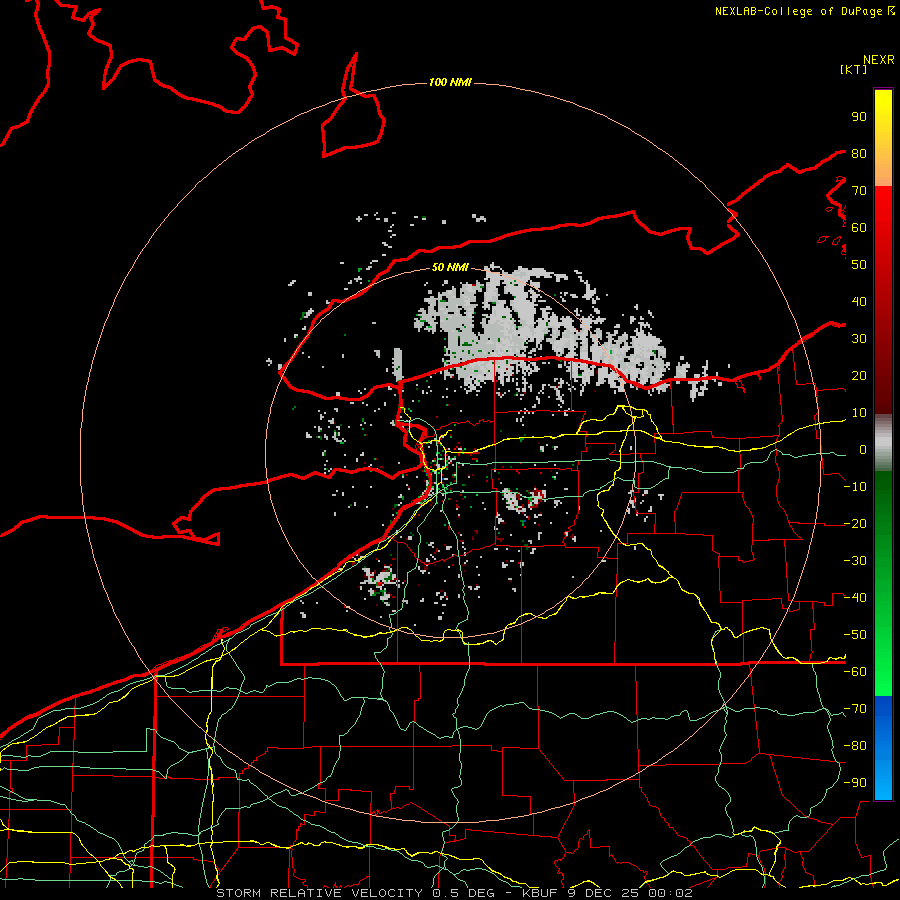This screenshot has height=900, width=900.
Task: Select the 60 value on the velocity scale
Action: coord(859,228)
